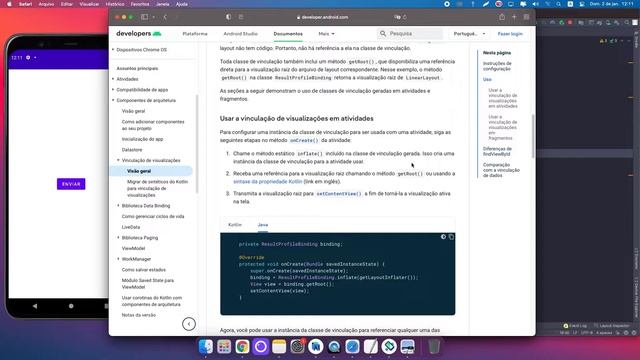Open Launchpad from the Dock

pyautogui.click(x=224, y=347)
